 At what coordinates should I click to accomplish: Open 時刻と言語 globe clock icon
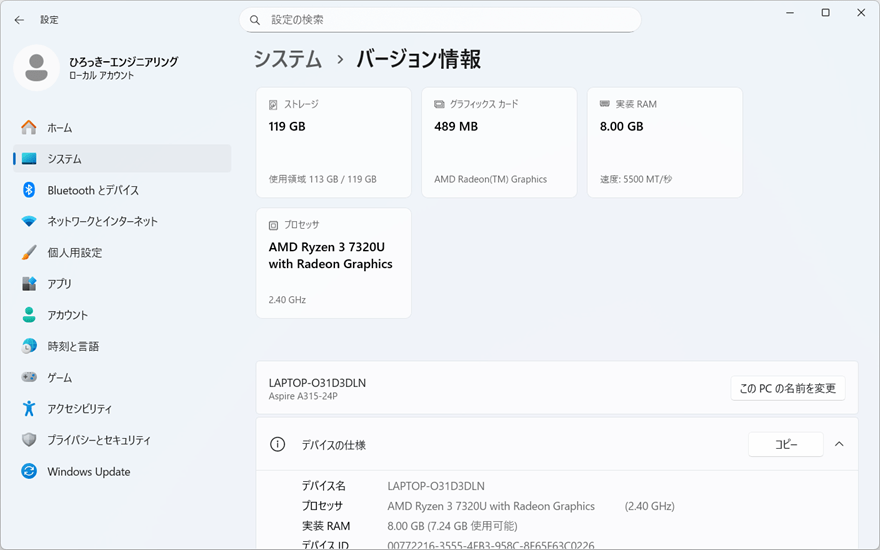click(x=29, y=346)
